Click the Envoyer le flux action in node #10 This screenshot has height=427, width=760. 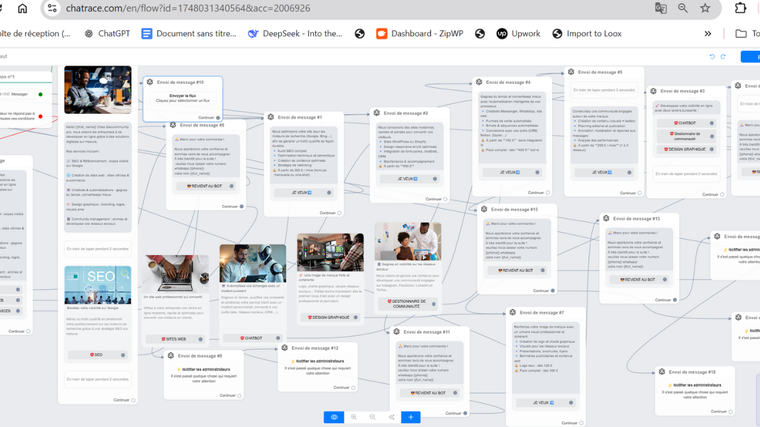[x=182, y=96]
